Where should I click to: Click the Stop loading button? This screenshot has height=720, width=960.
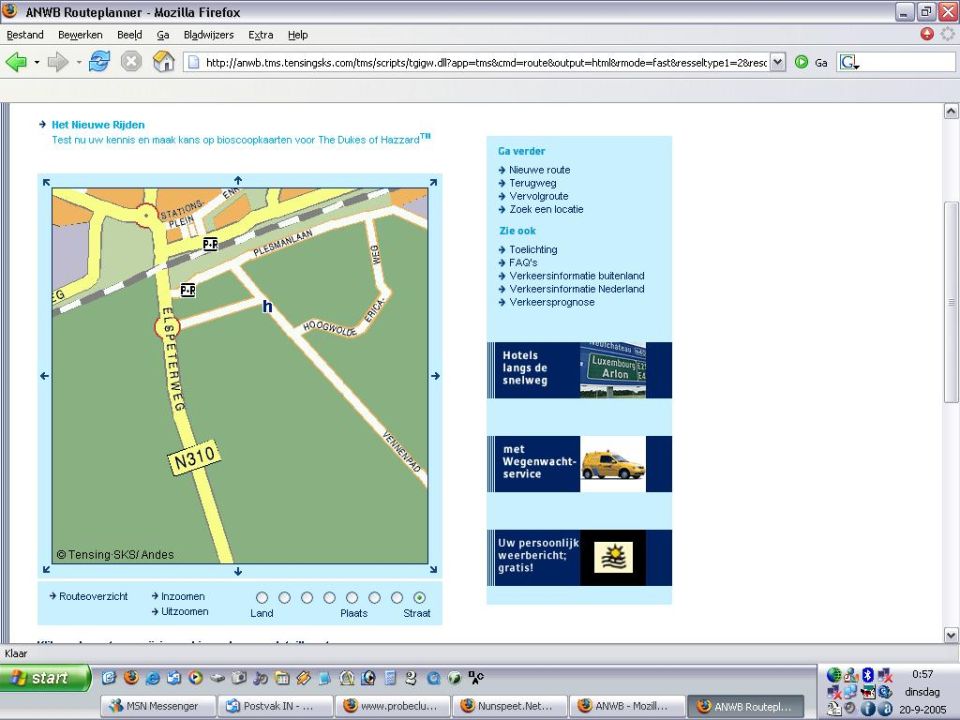click(131, 62)
